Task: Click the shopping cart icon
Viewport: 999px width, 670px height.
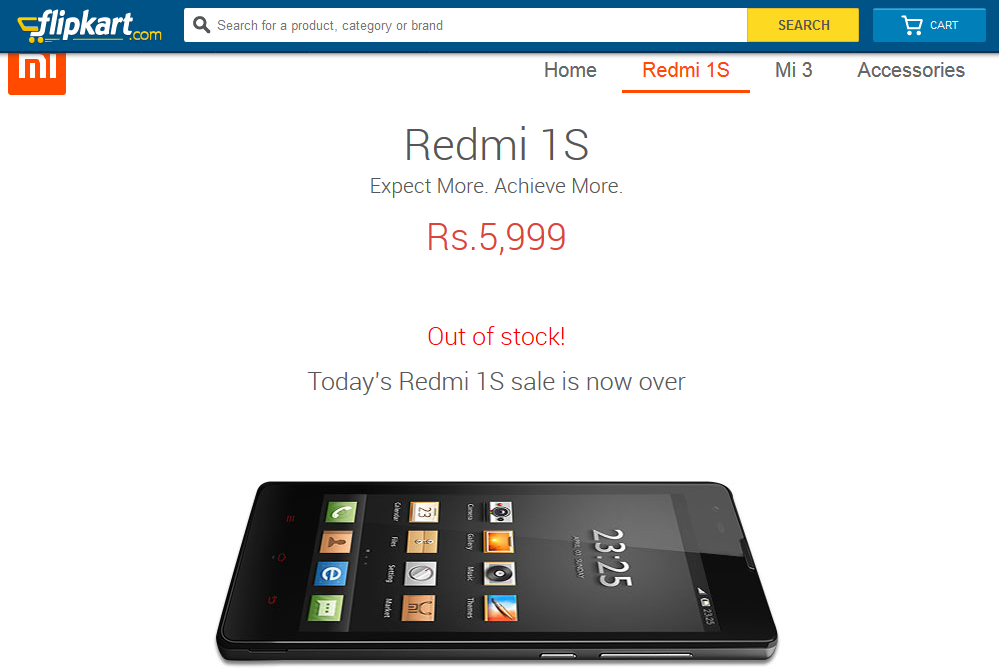Action: (x=912, y=25)
